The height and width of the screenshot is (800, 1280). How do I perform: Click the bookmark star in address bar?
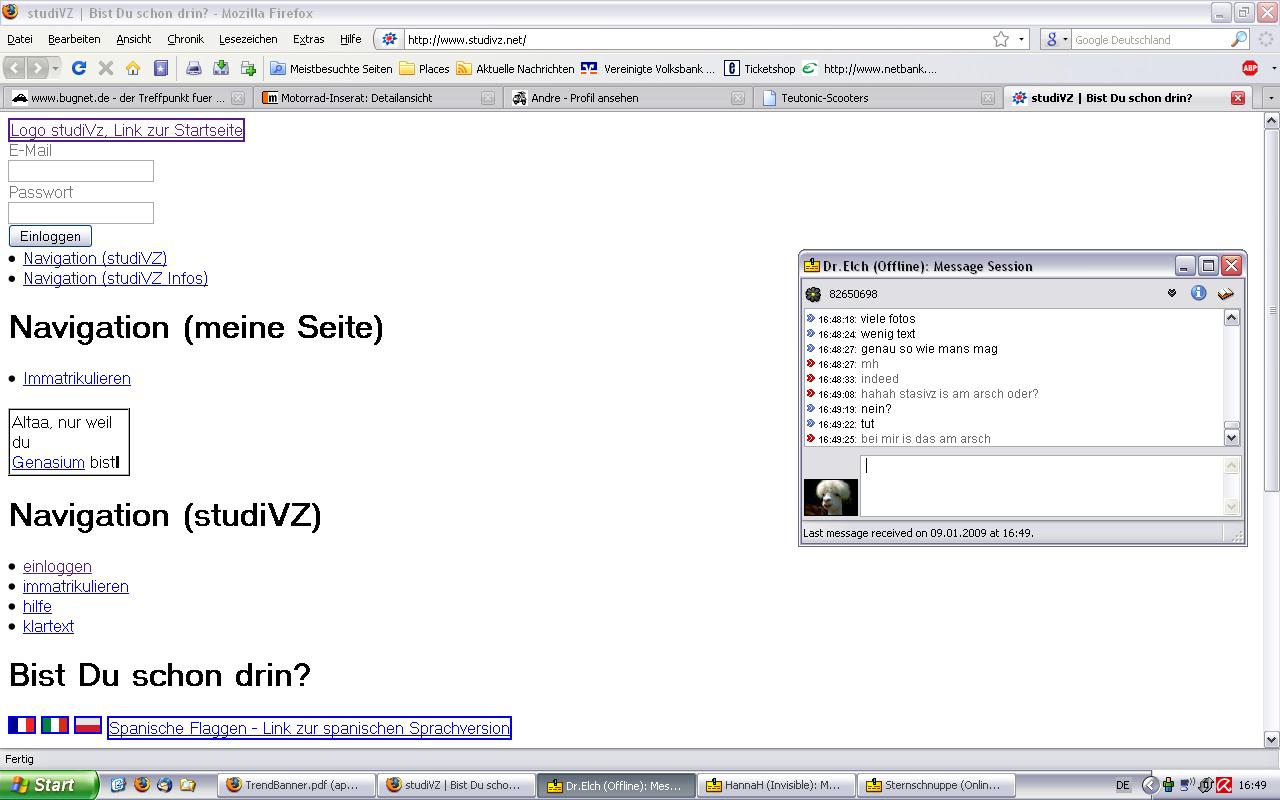coord(1001,39)
